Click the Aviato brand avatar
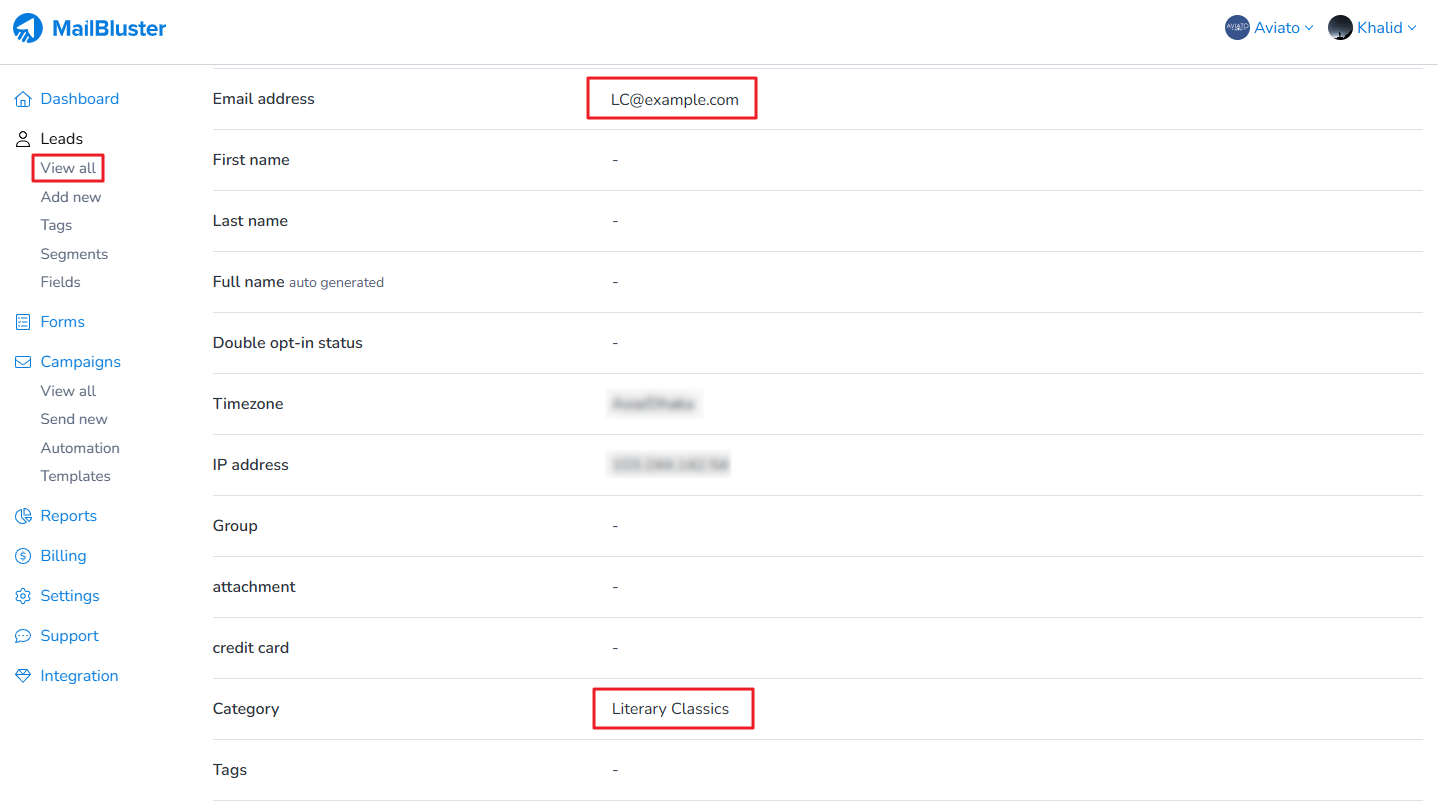 (1237, 28)
